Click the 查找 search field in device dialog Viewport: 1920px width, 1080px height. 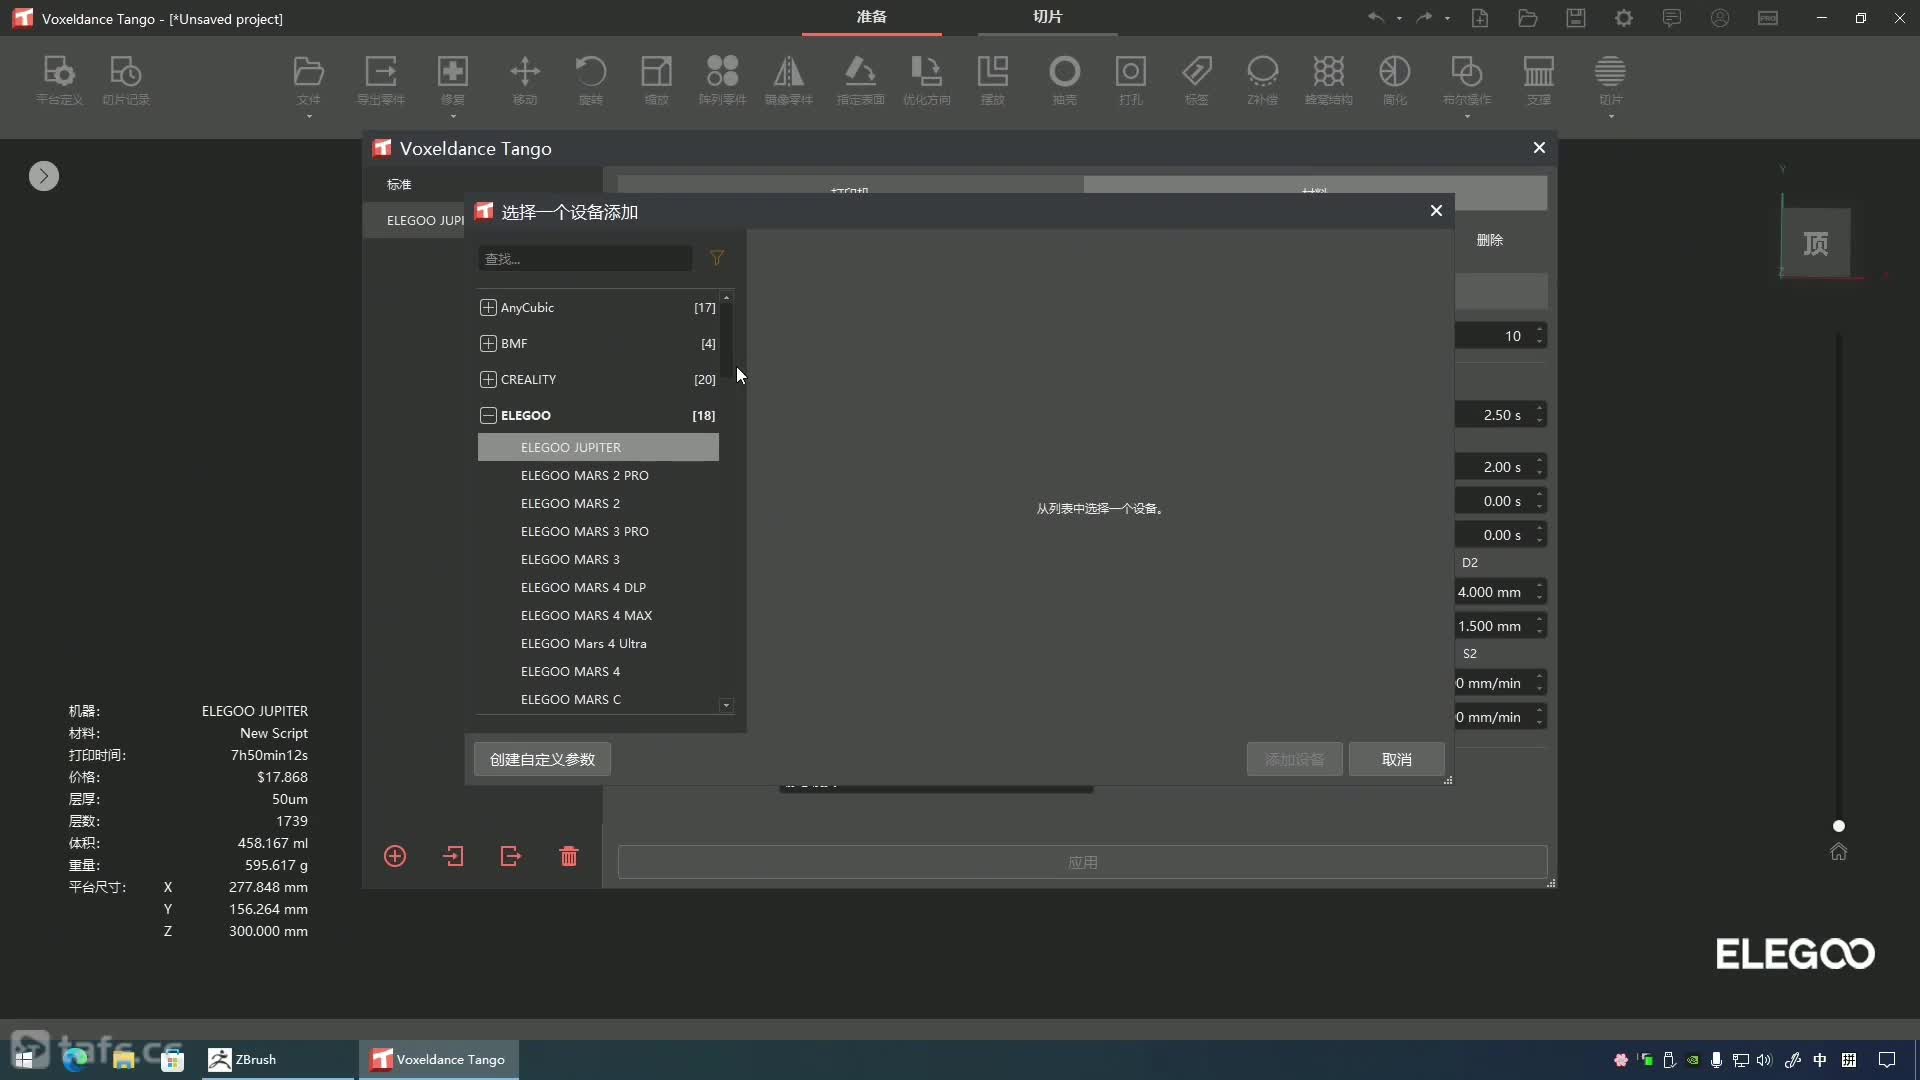click(585, 258)
